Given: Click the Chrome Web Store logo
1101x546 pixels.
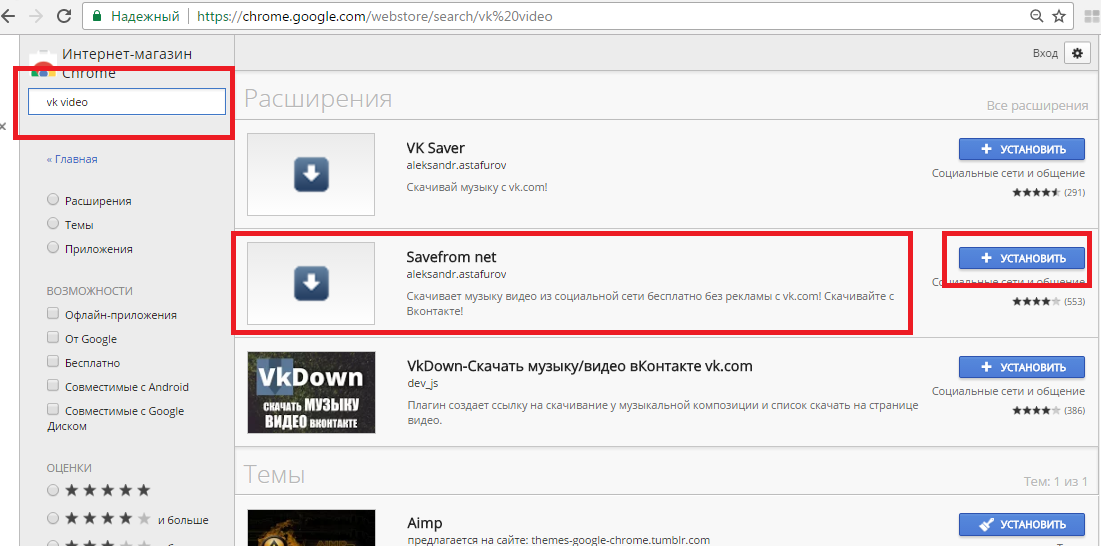Looking at the screenshot, I should click(x=43, y=65).
